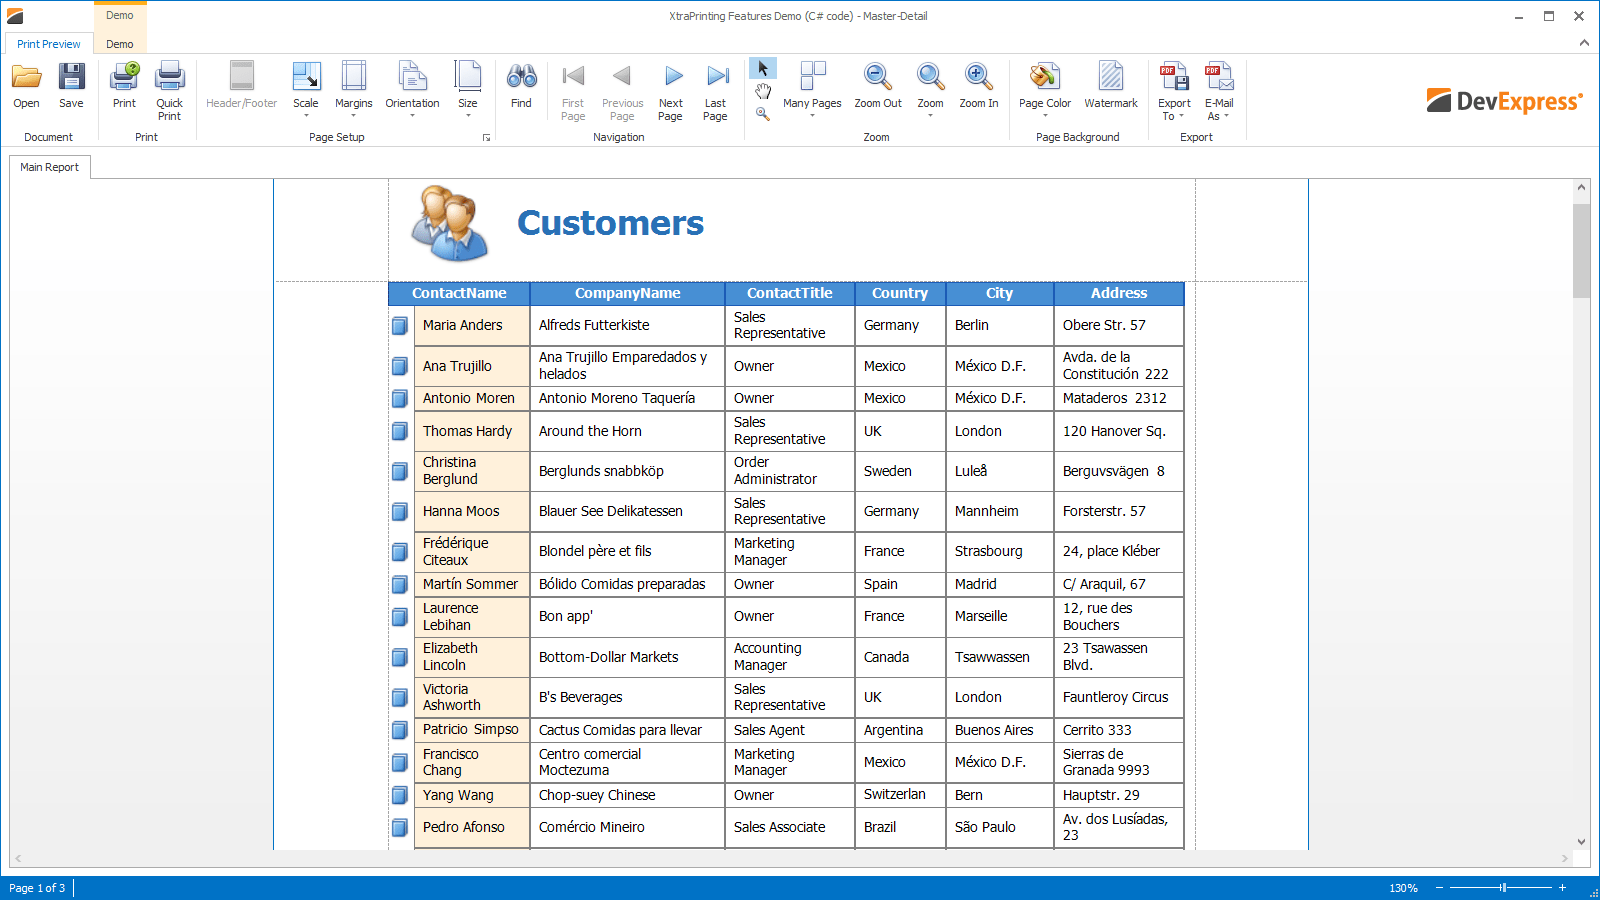The image size is (1600, 900).
Task: Open a document with the Open icon
Action: [26, 85]
